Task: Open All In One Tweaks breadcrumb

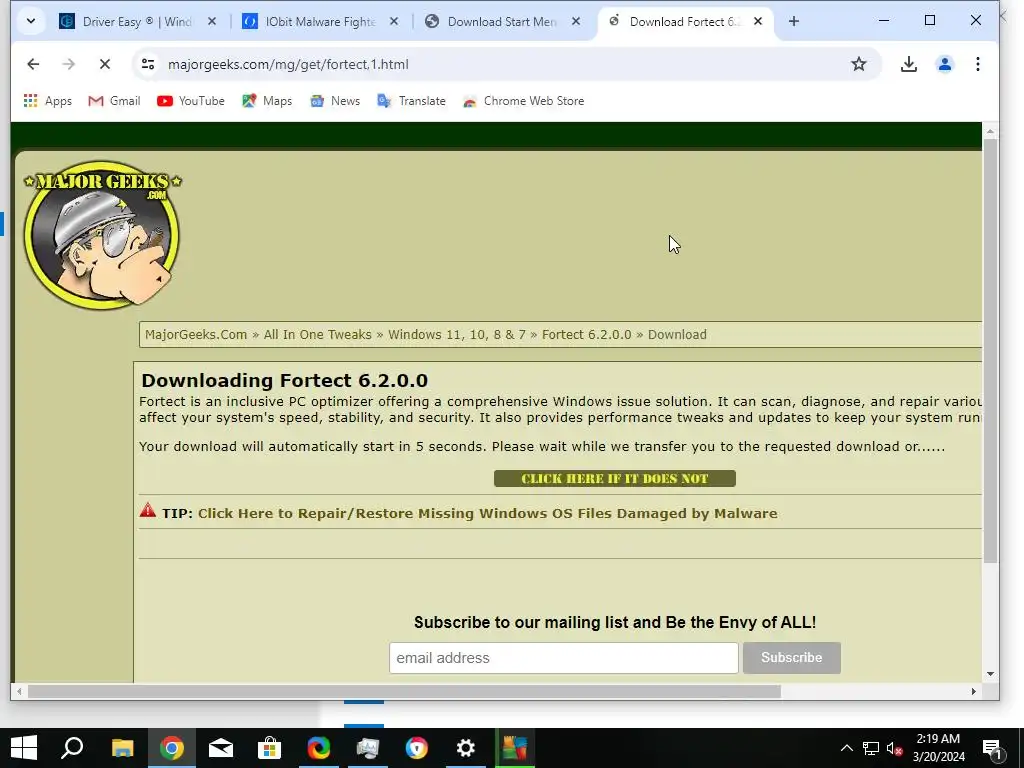Action: 317,334
